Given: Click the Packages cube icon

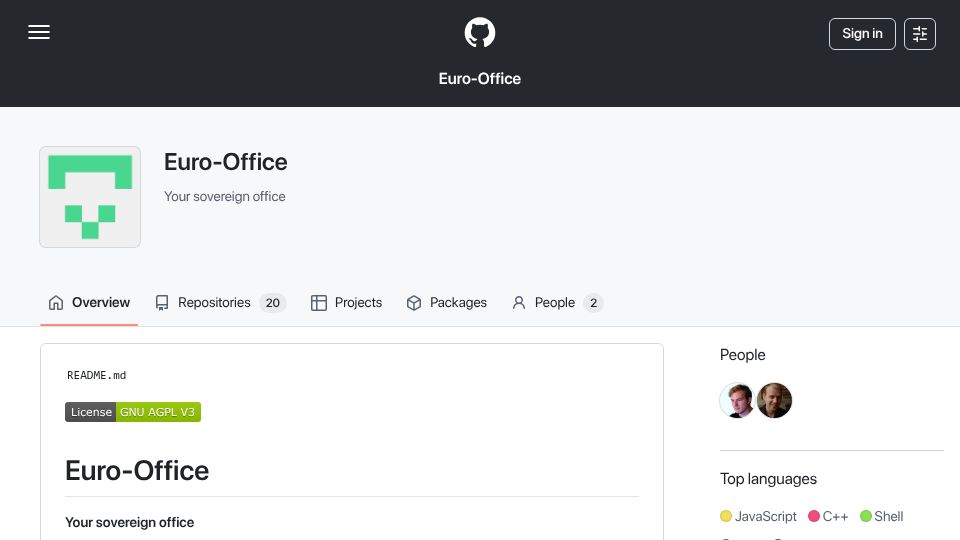Looking at the screenshot, I should click(x=414, y=302).
